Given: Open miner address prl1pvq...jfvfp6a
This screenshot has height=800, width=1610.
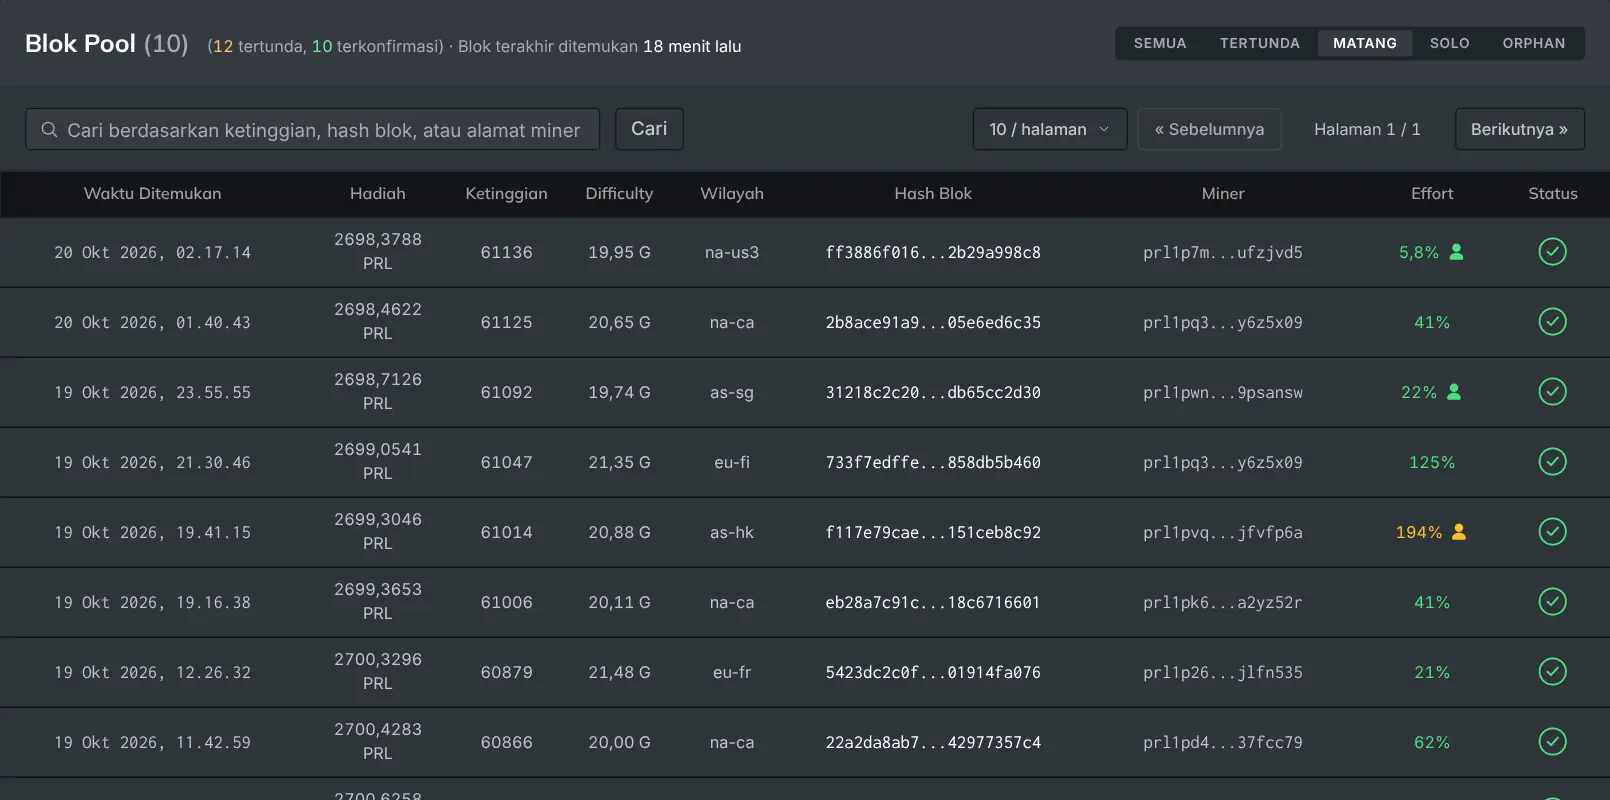Looking at the screenshot, I should click(x=1223, y=533).
